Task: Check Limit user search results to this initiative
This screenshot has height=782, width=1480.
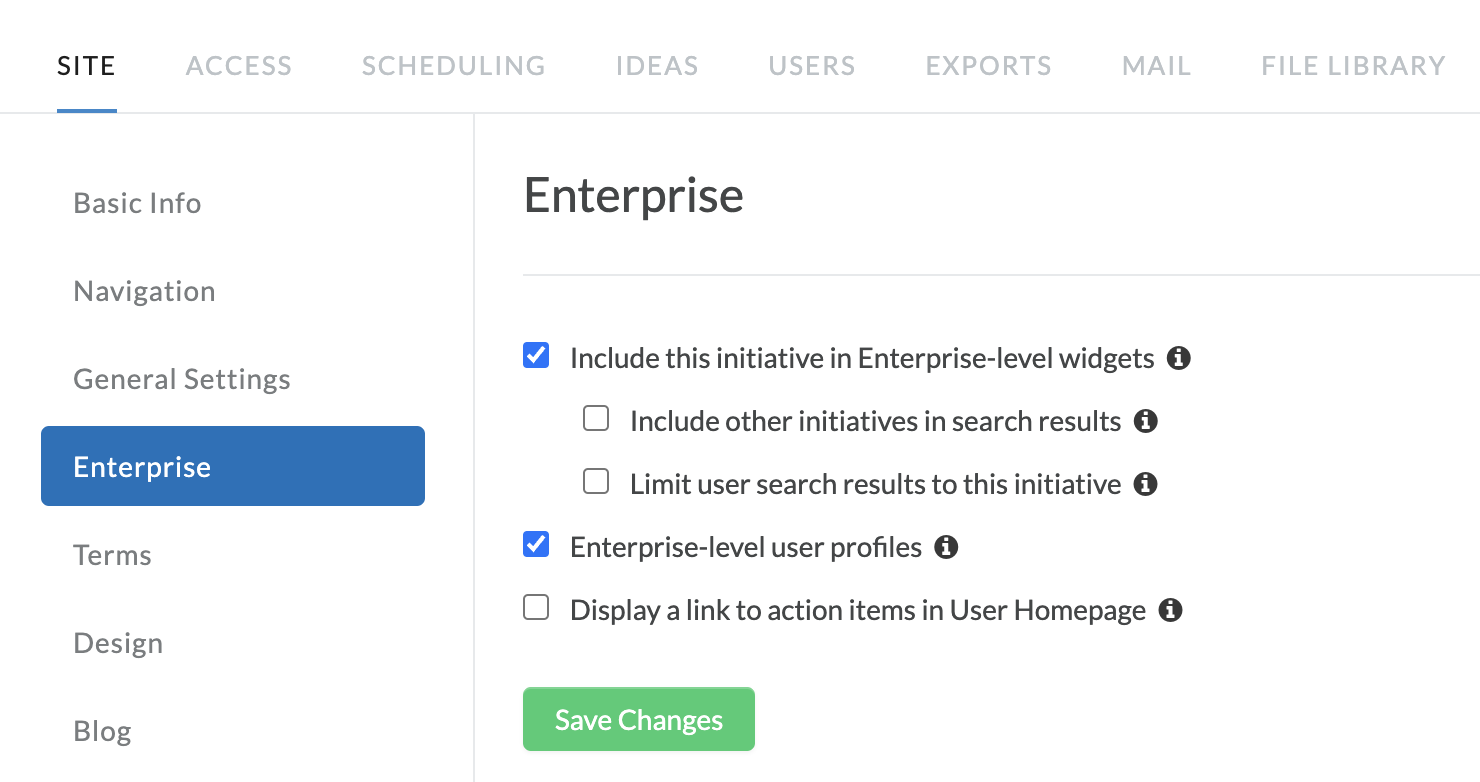Action: 596,482
